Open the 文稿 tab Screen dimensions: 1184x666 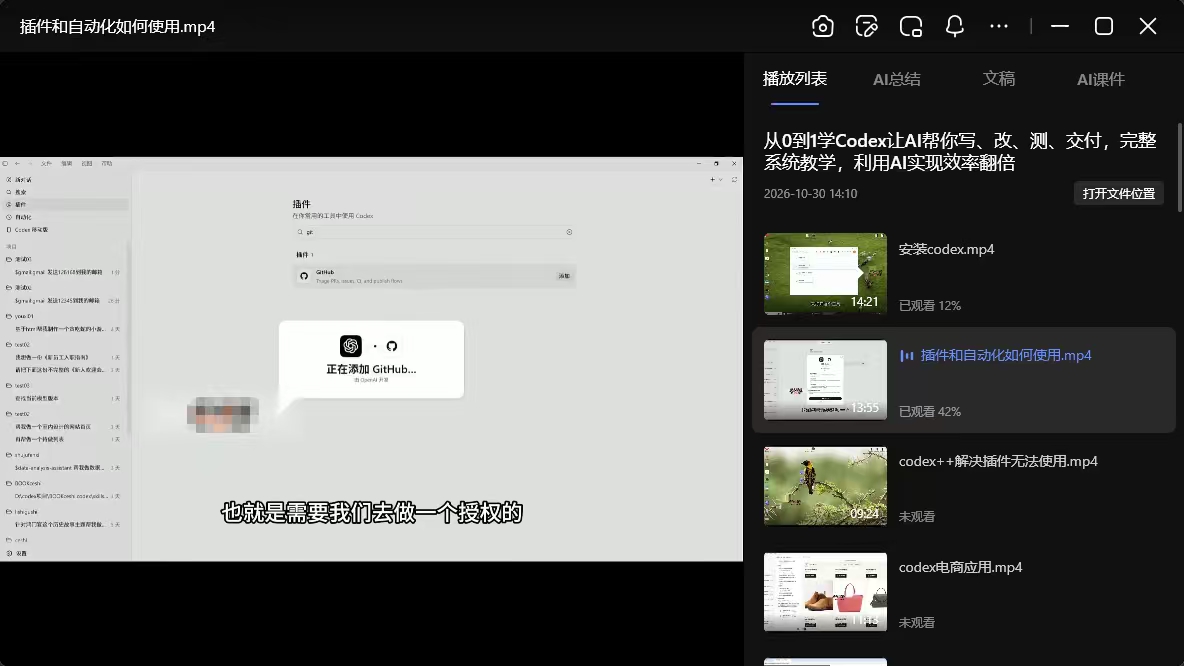coord(999,79)
